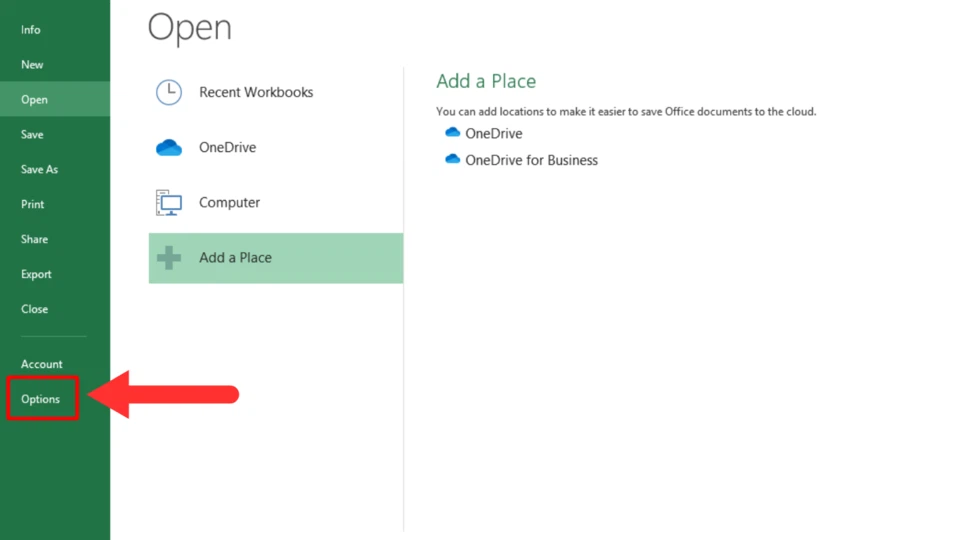
Task: Open Account settings in the sidebar
Action: [x=41, y=365]
